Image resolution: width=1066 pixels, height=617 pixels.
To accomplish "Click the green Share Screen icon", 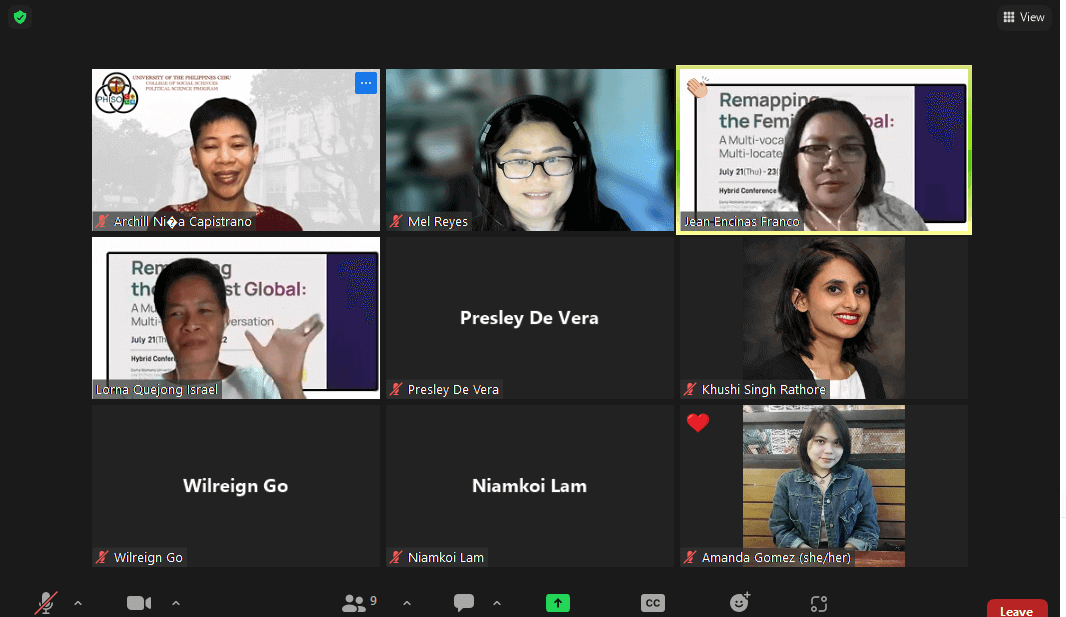I will click(557, 602).
